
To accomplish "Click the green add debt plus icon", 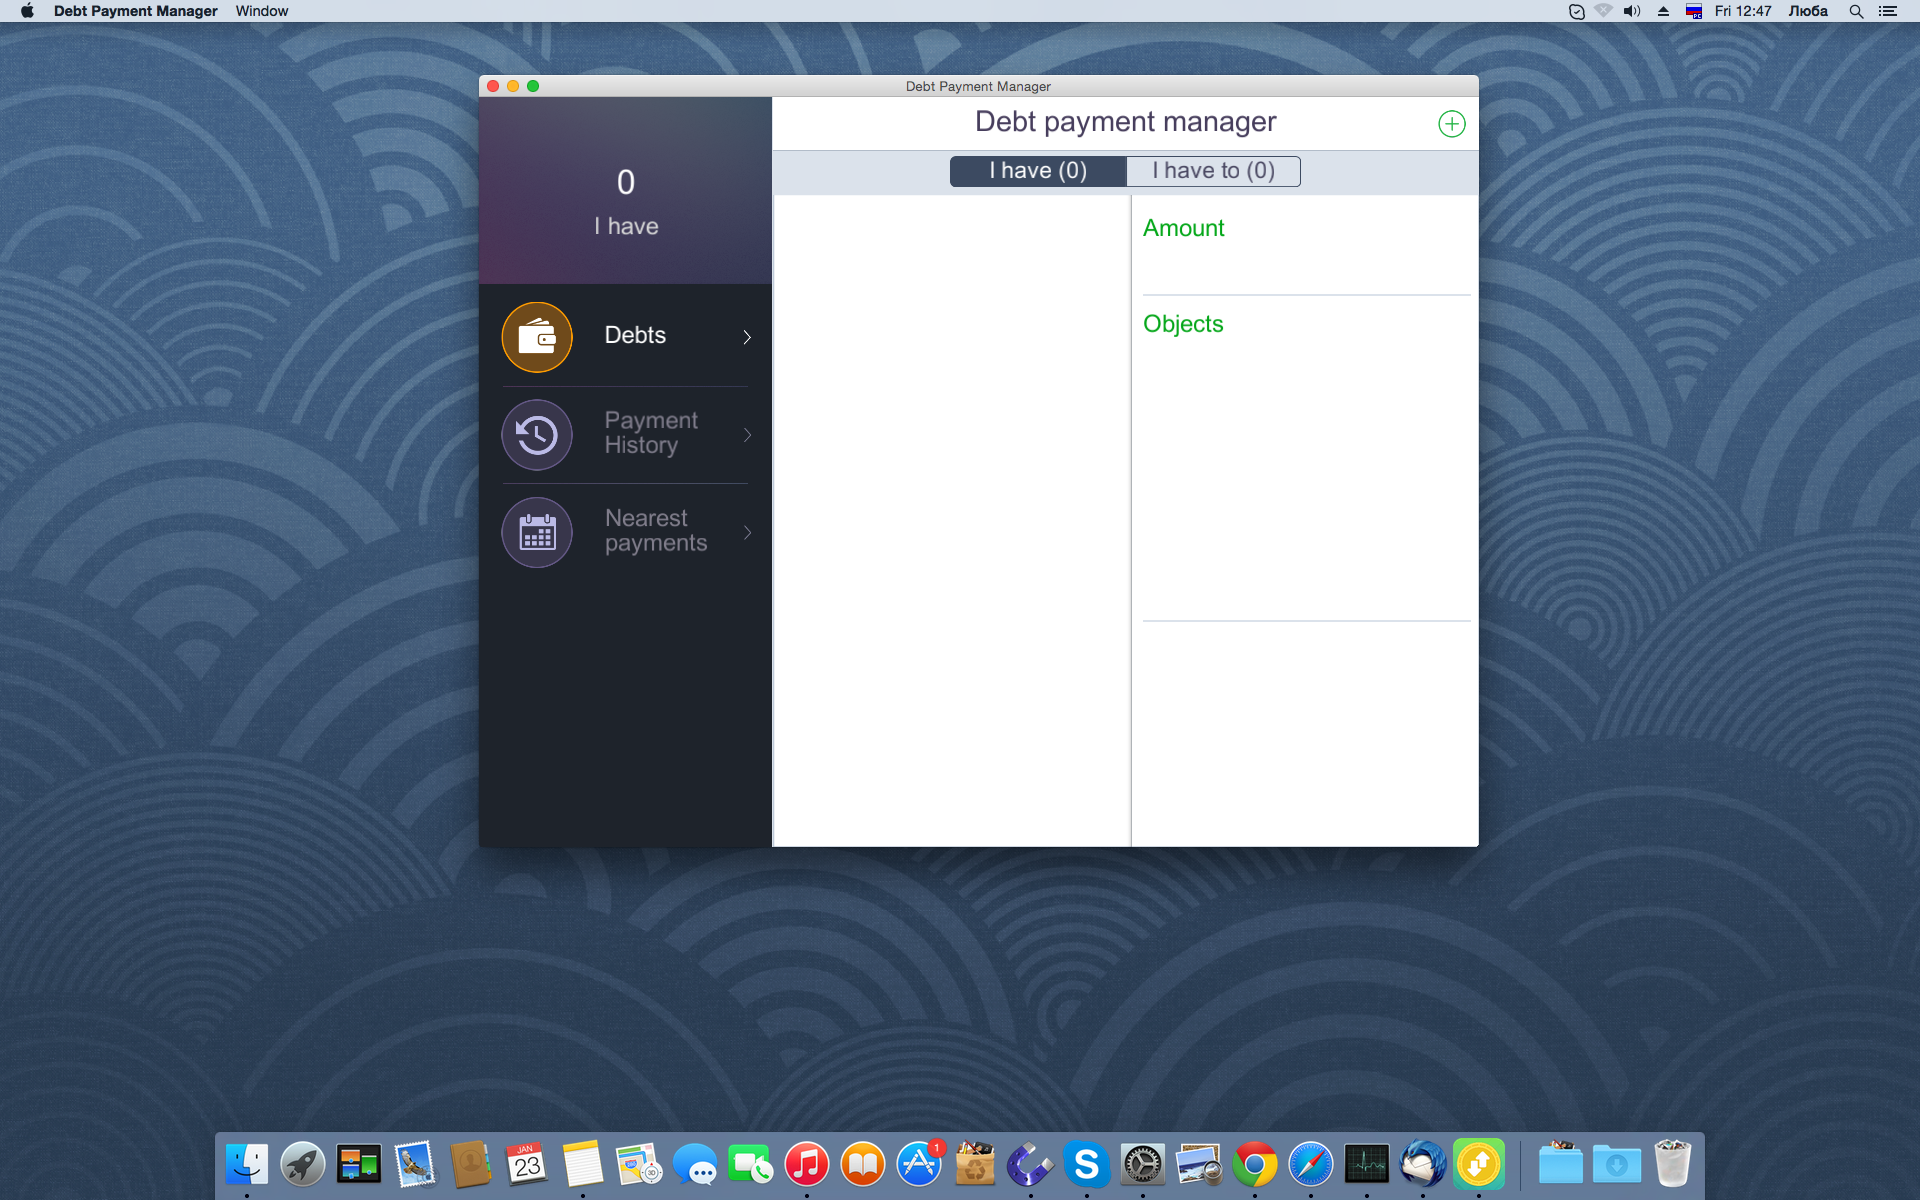I will click(1451, 124).
